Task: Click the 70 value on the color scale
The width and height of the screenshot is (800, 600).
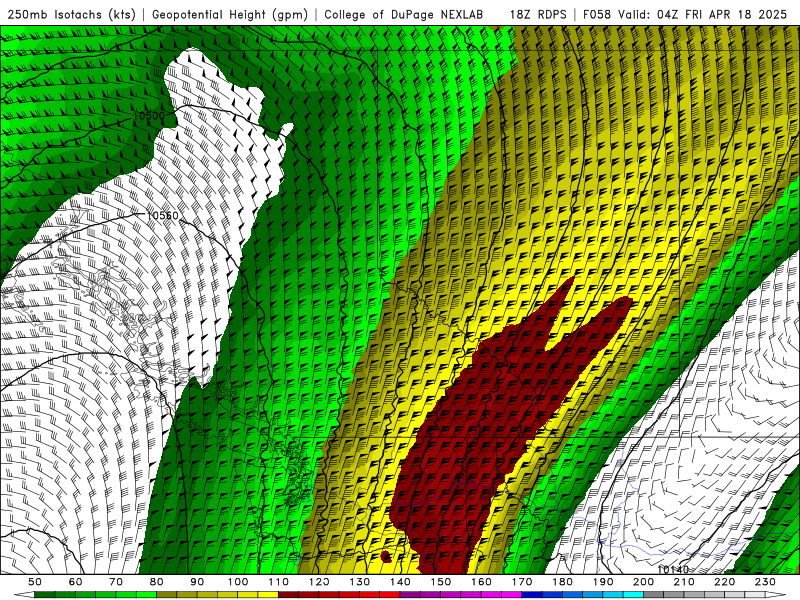Action: coord(116,582)
